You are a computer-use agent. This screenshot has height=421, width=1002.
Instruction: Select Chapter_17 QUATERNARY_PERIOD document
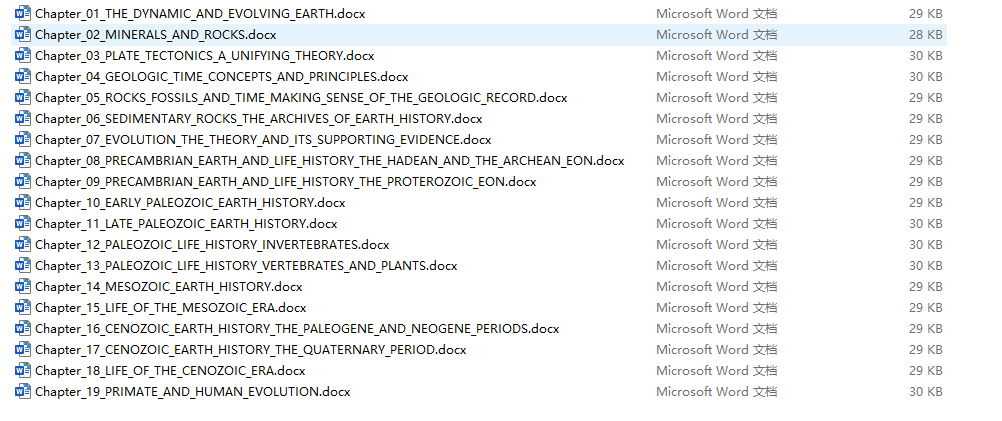click(x=250, y=350)
